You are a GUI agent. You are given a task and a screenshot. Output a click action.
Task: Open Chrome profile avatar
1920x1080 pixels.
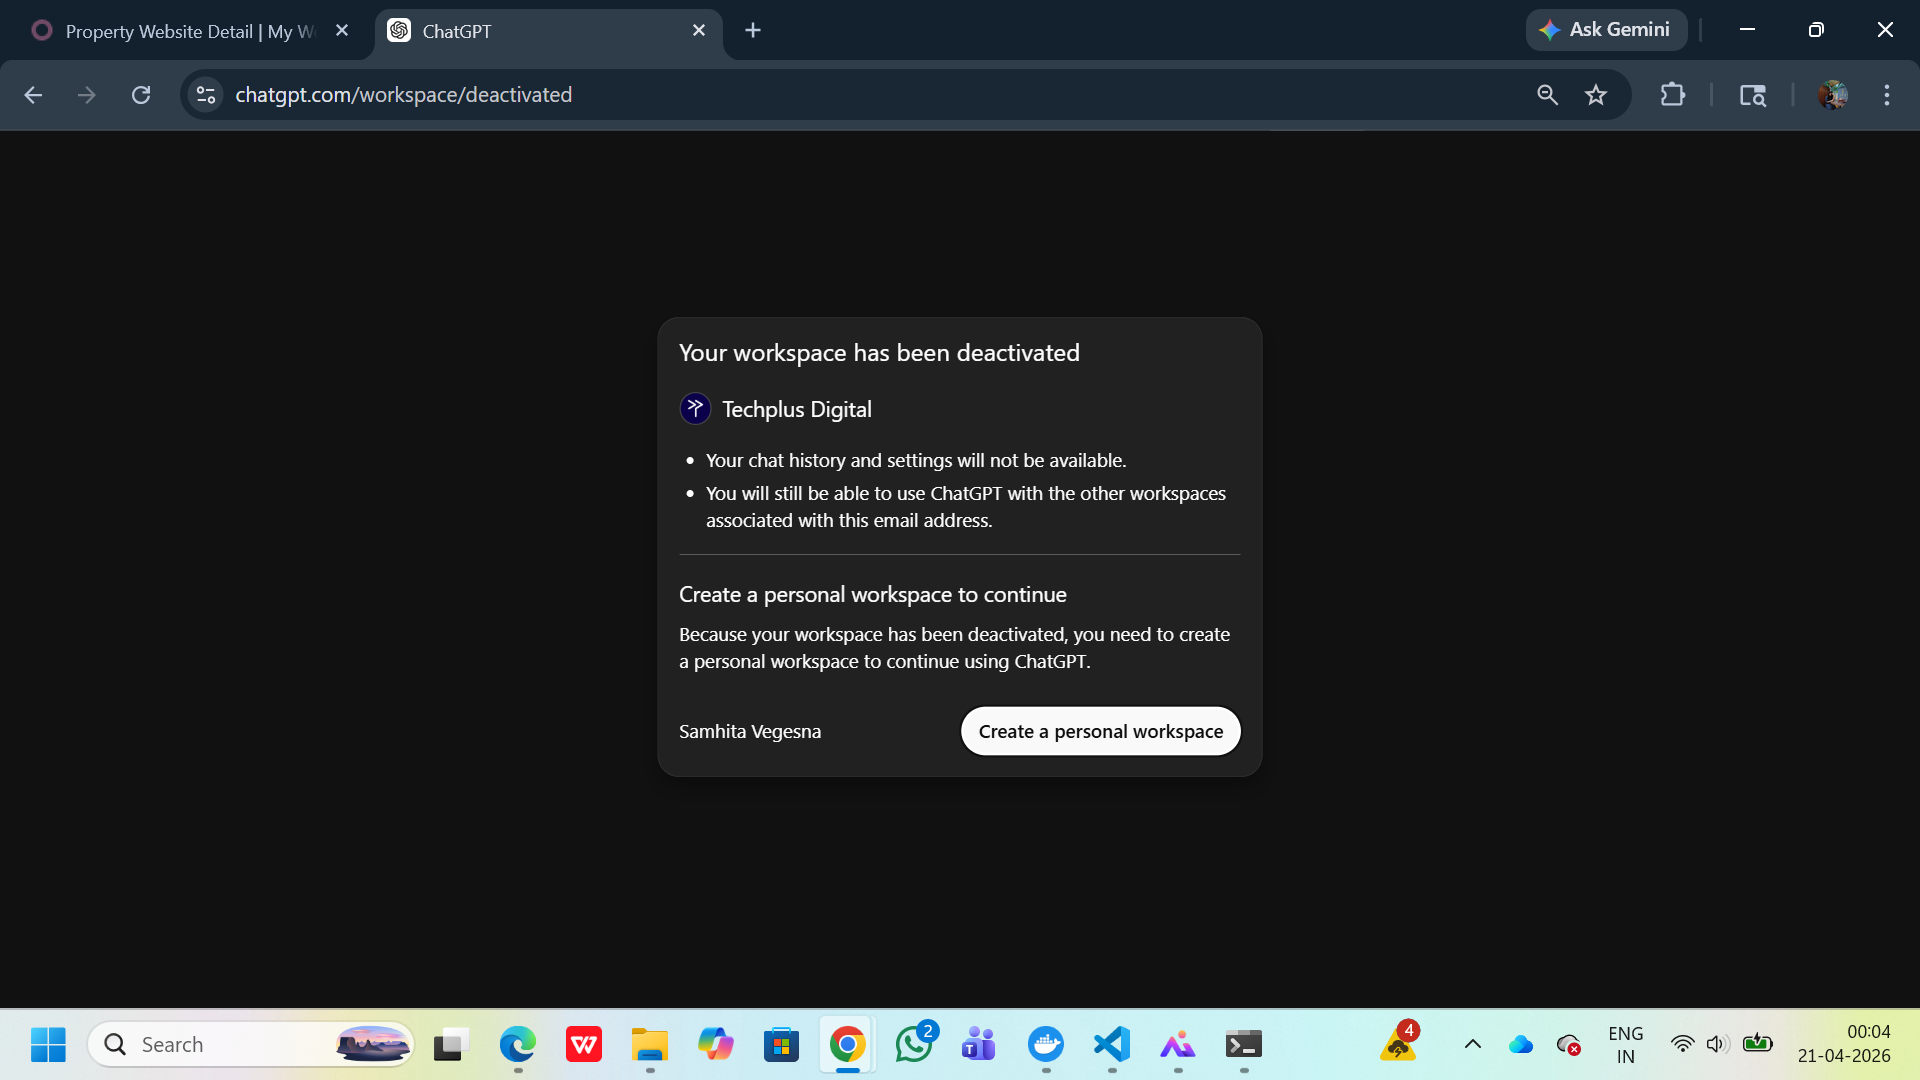click(1833, 95)
